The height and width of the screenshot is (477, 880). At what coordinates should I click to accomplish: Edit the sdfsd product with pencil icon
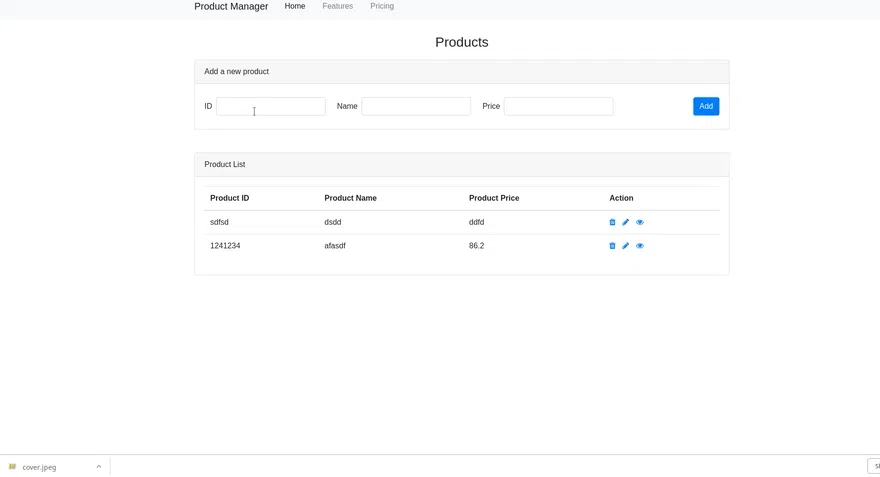coord(625,222)
